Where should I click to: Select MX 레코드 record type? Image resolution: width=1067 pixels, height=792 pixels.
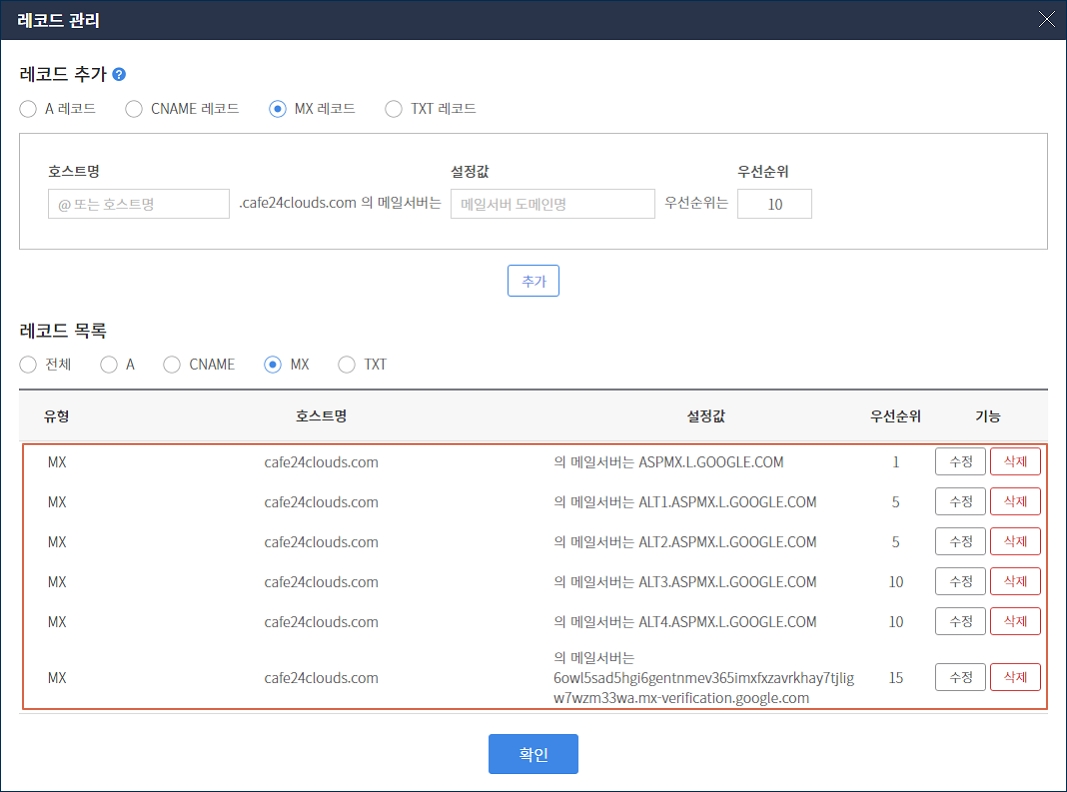278,109
